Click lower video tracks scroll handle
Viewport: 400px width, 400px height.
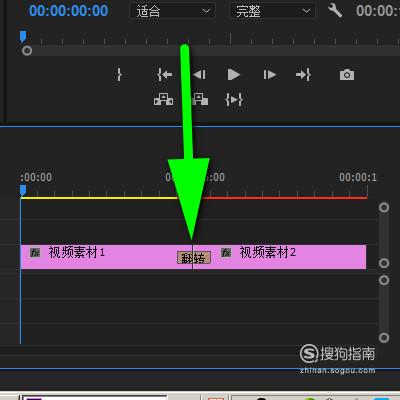384,263
